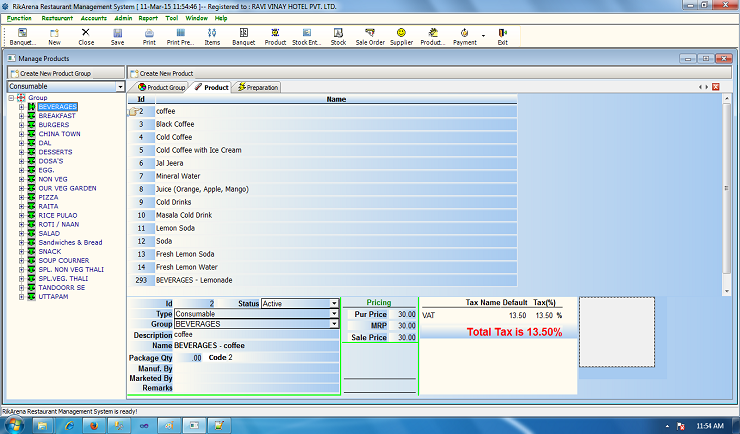Image resolution: width=740 pixels, height=434 pixels.
Task: Switch to the Product Group tab
Action: point(161,88)
